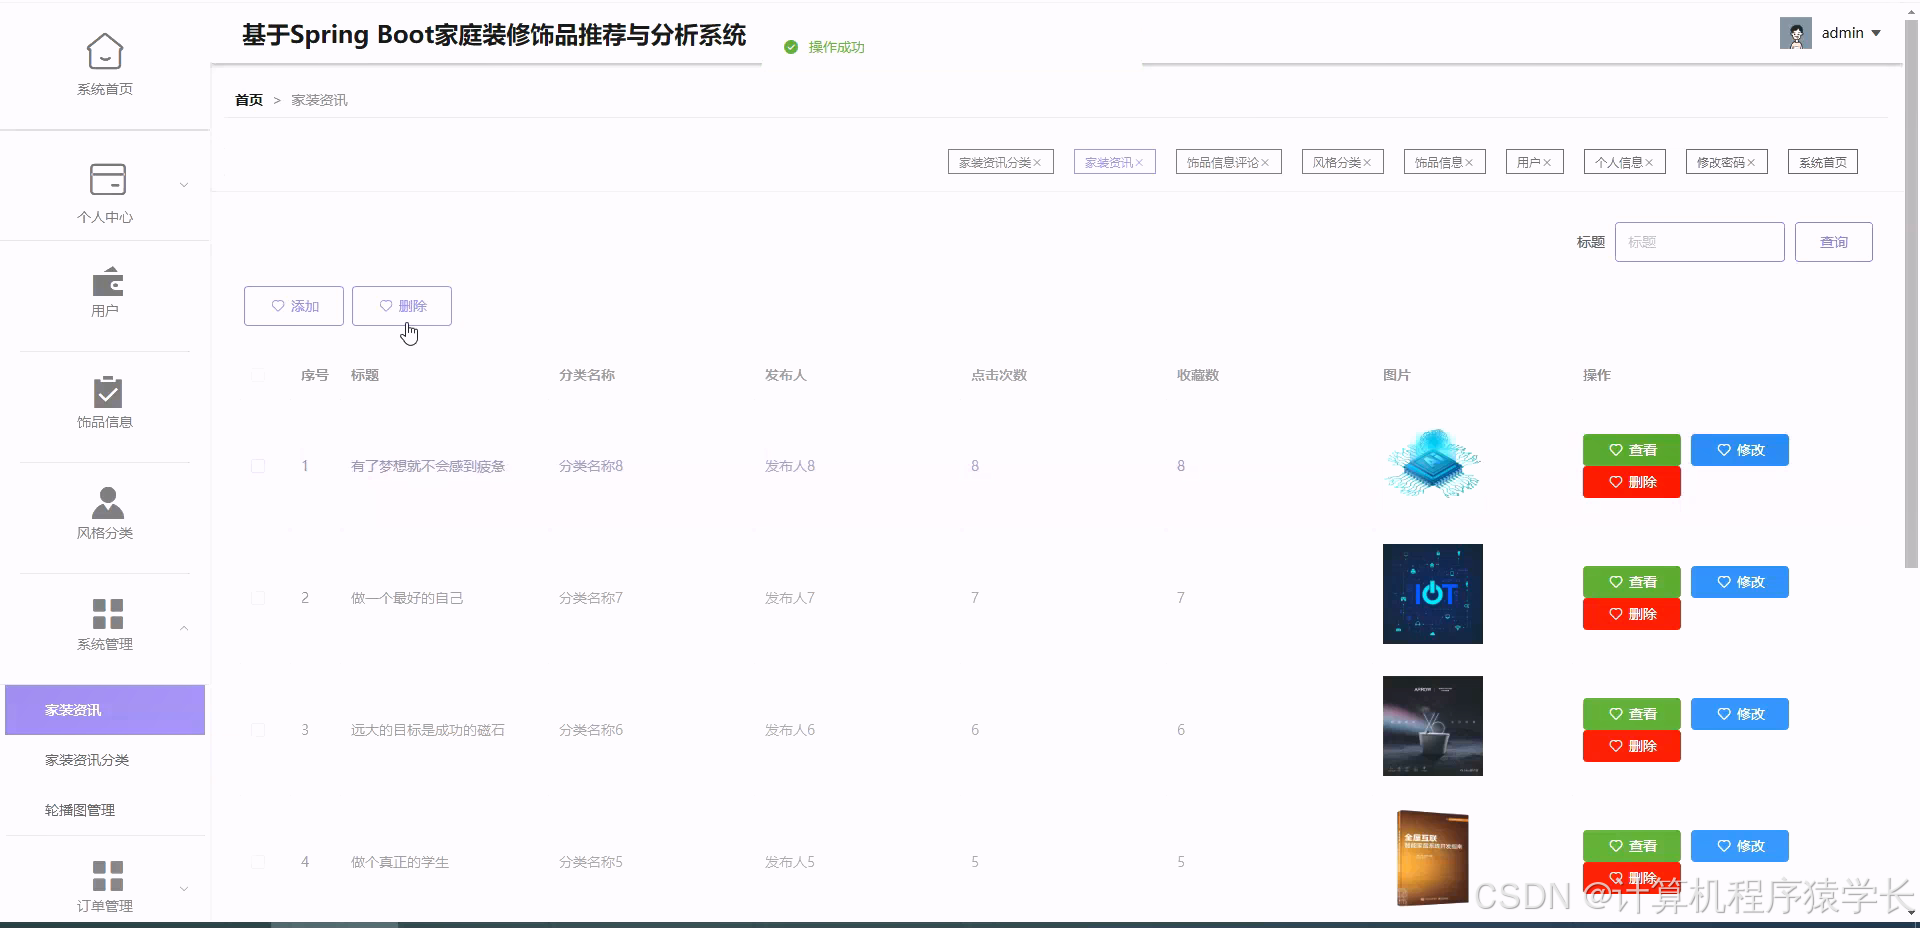Open the IOT thumbnail image in row 2
Viewport: 1920px width, 928px height.
click(x=1432, y=594)
